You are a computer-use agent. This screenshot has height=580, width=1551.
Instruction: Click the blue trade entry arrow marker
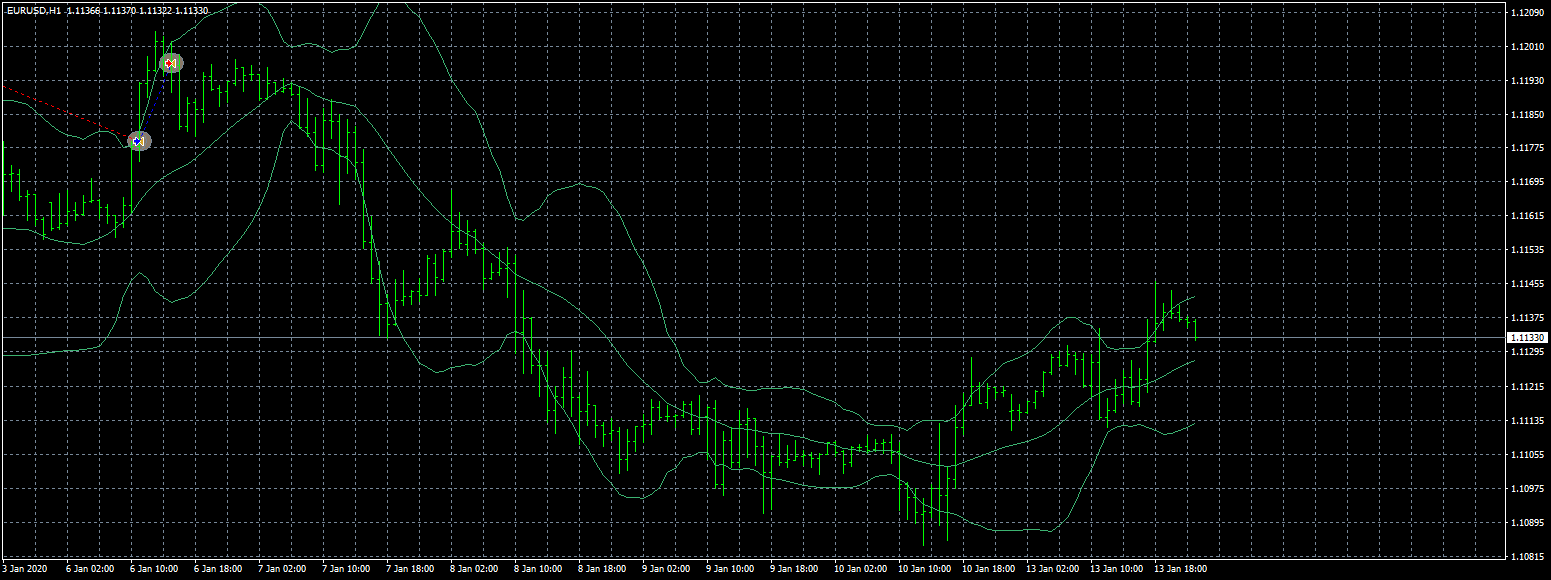139,142
